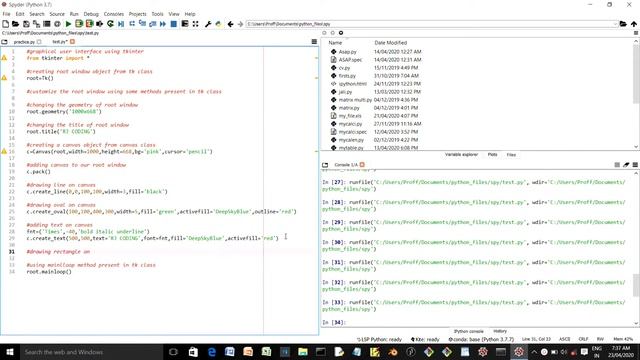Close the Console 1/A tab
Screen dimensions: 640x360
point(362,165)
